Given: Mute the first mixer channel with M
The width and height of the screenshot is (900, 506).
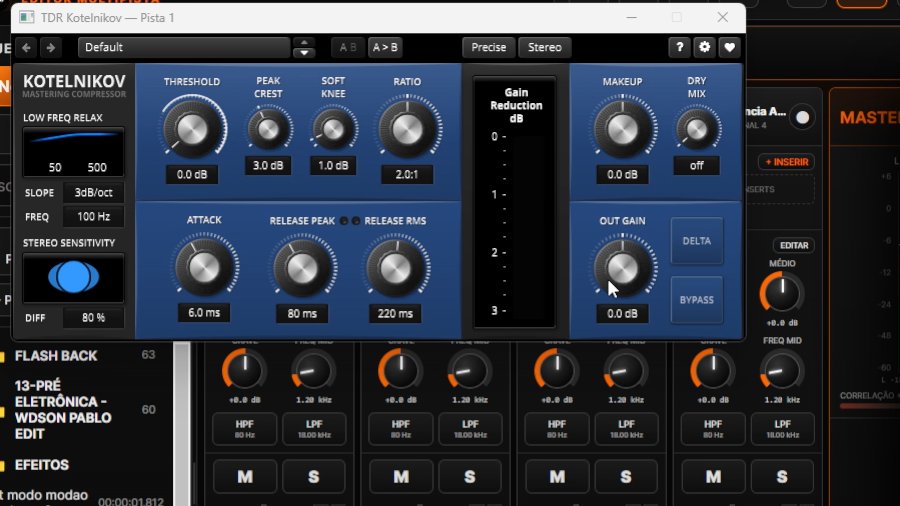Looking at the screenshot, I should tap(245, 476).
